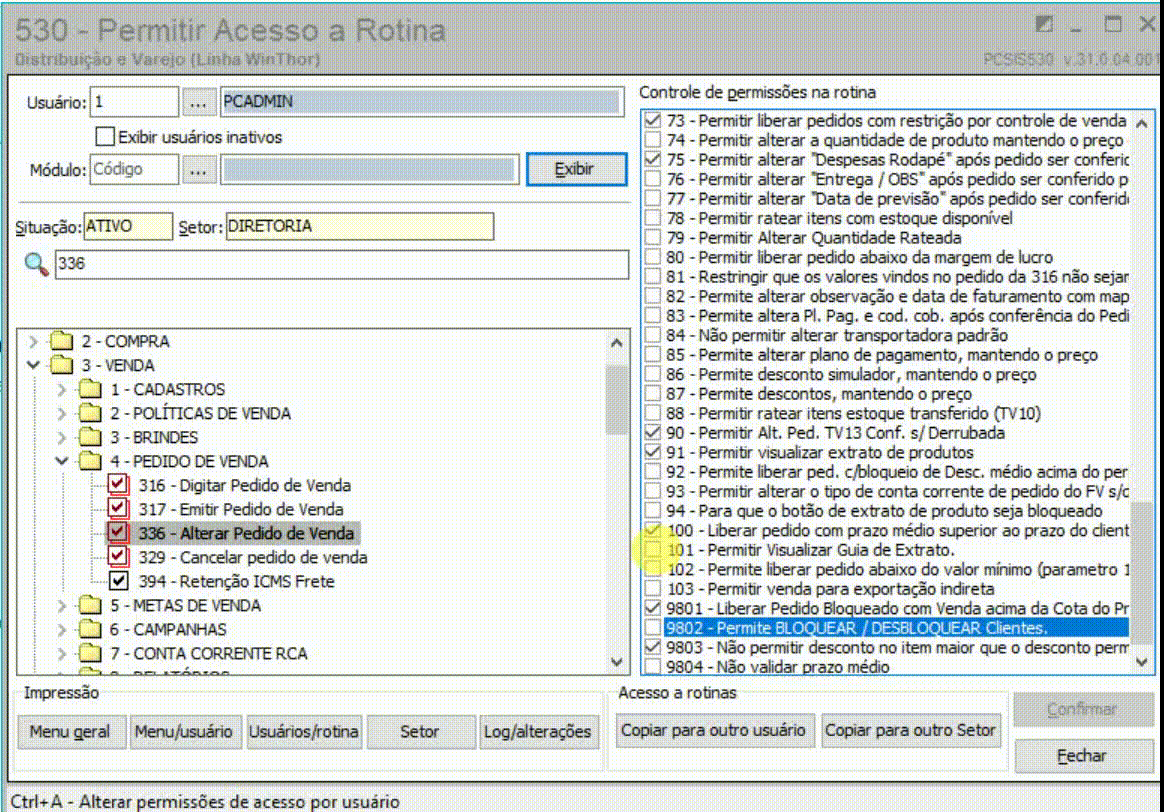Expand the 3 - BRINDES node
Image resolution: width=1164 pixels, height=812 pixels.
pyautogui.click(x=62, y=437)
